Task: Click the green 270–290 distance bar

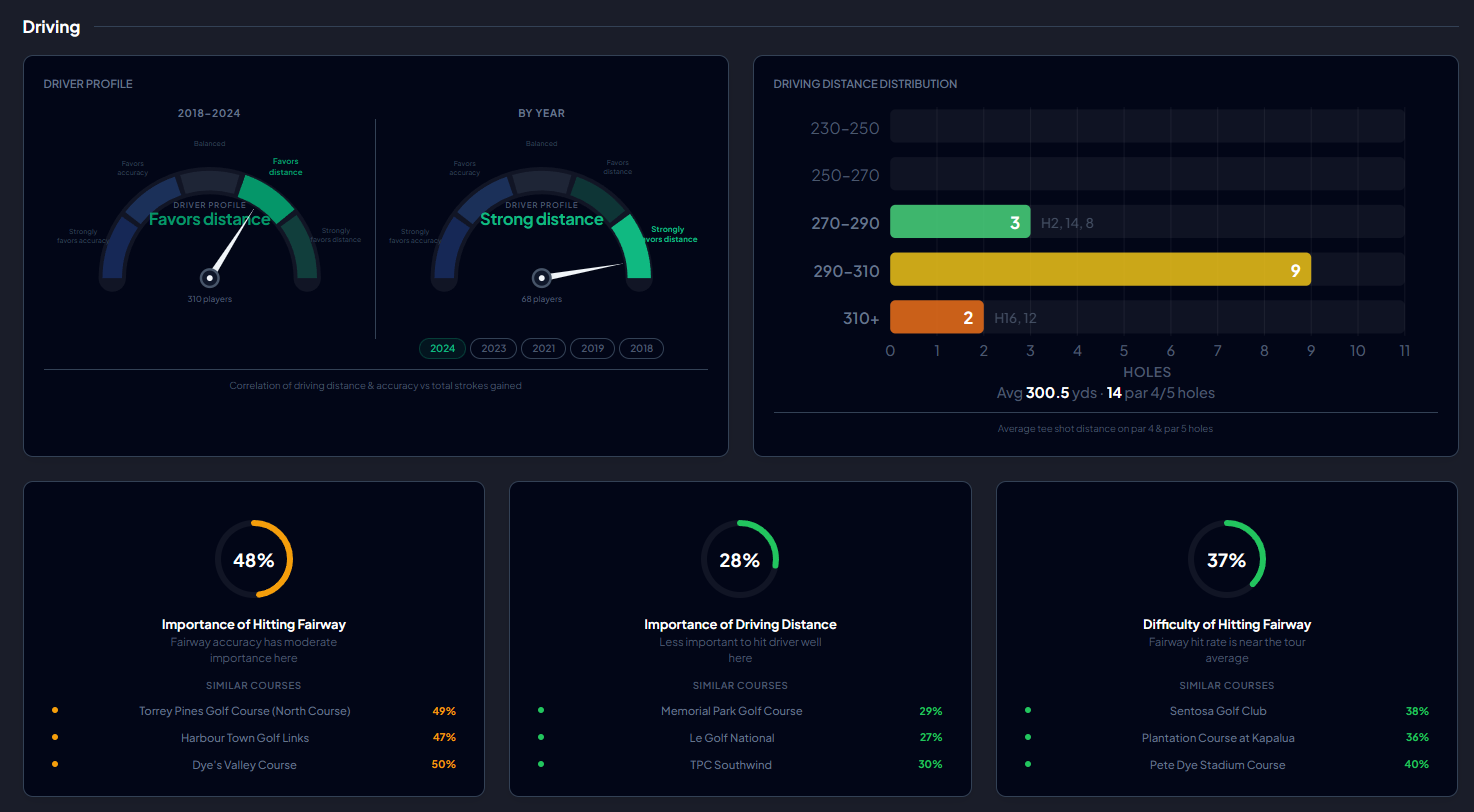Action: coord(960,222)
